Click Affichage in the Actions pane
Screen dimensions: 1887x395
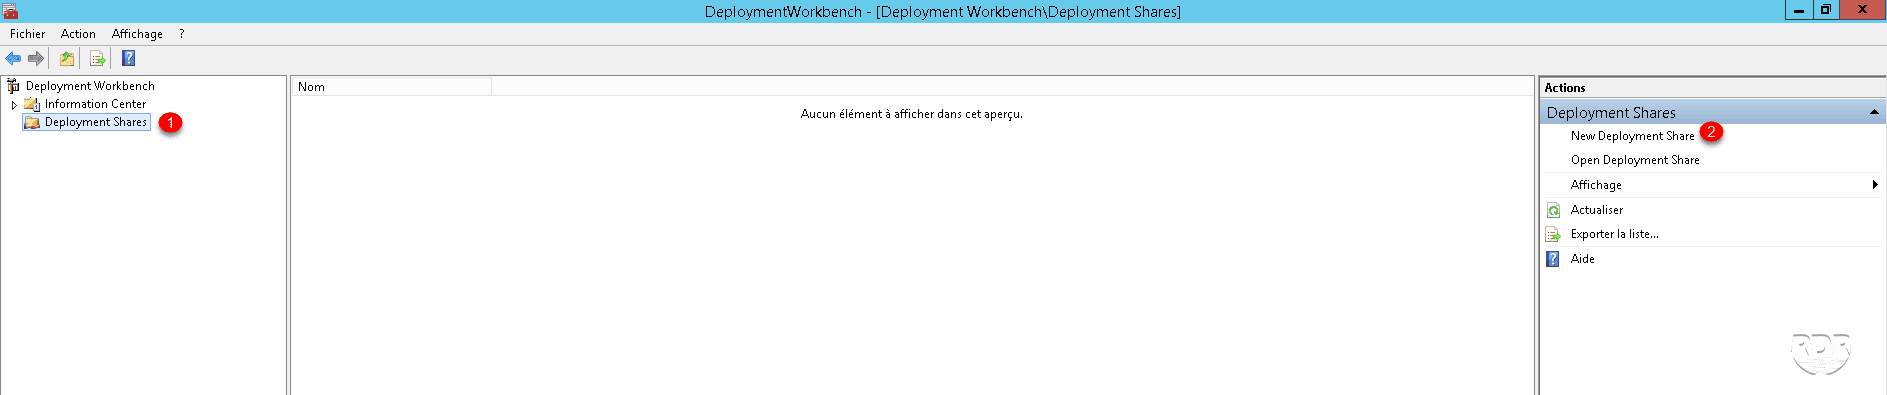(x=1596, y=185)
